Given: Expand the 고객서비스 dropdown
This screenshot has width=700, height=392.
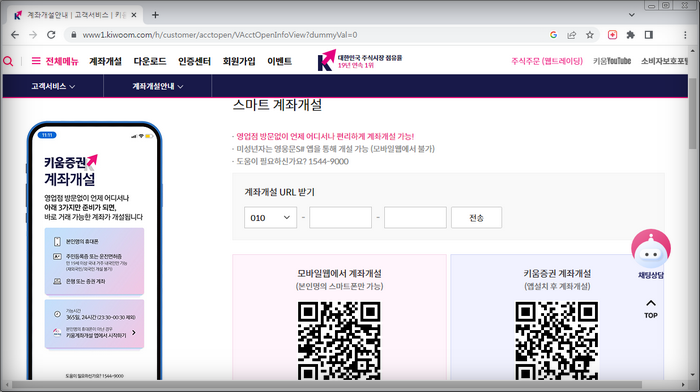Looking at the screenshot, I should (53, 86).
